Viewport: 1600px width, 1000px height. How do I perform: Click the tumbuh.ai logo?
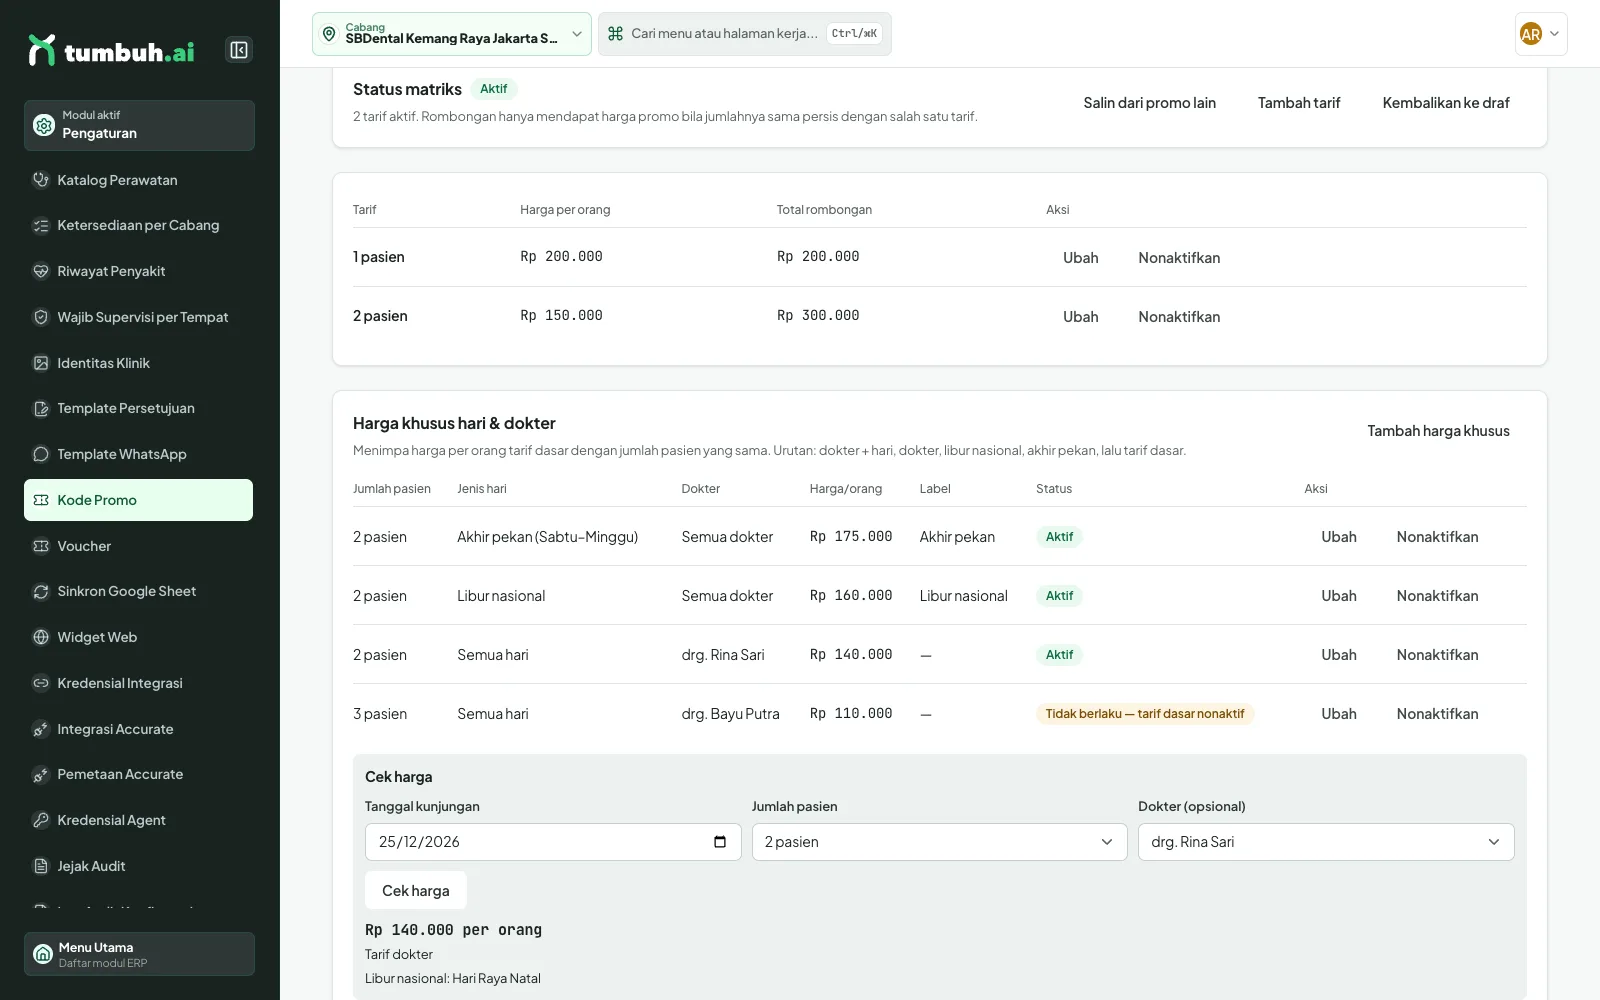tap(111, 50)
